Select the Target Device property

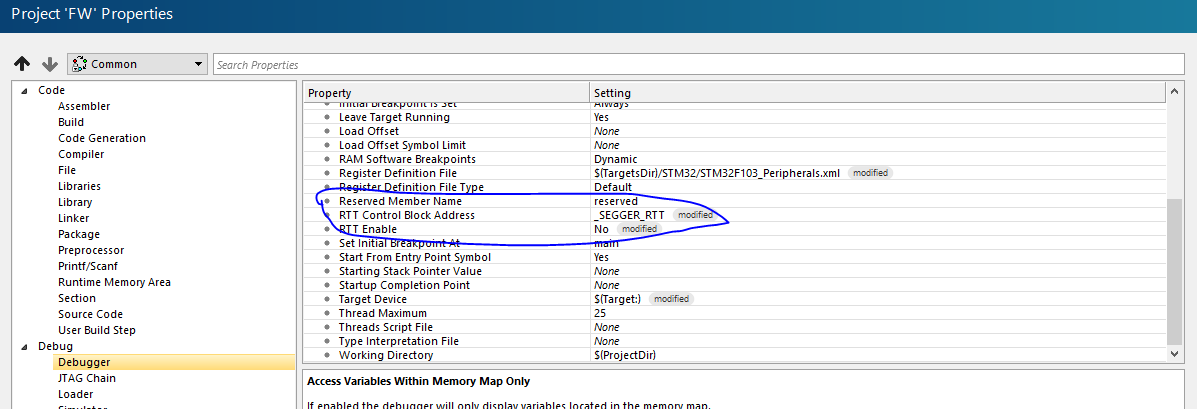[373, 299]
